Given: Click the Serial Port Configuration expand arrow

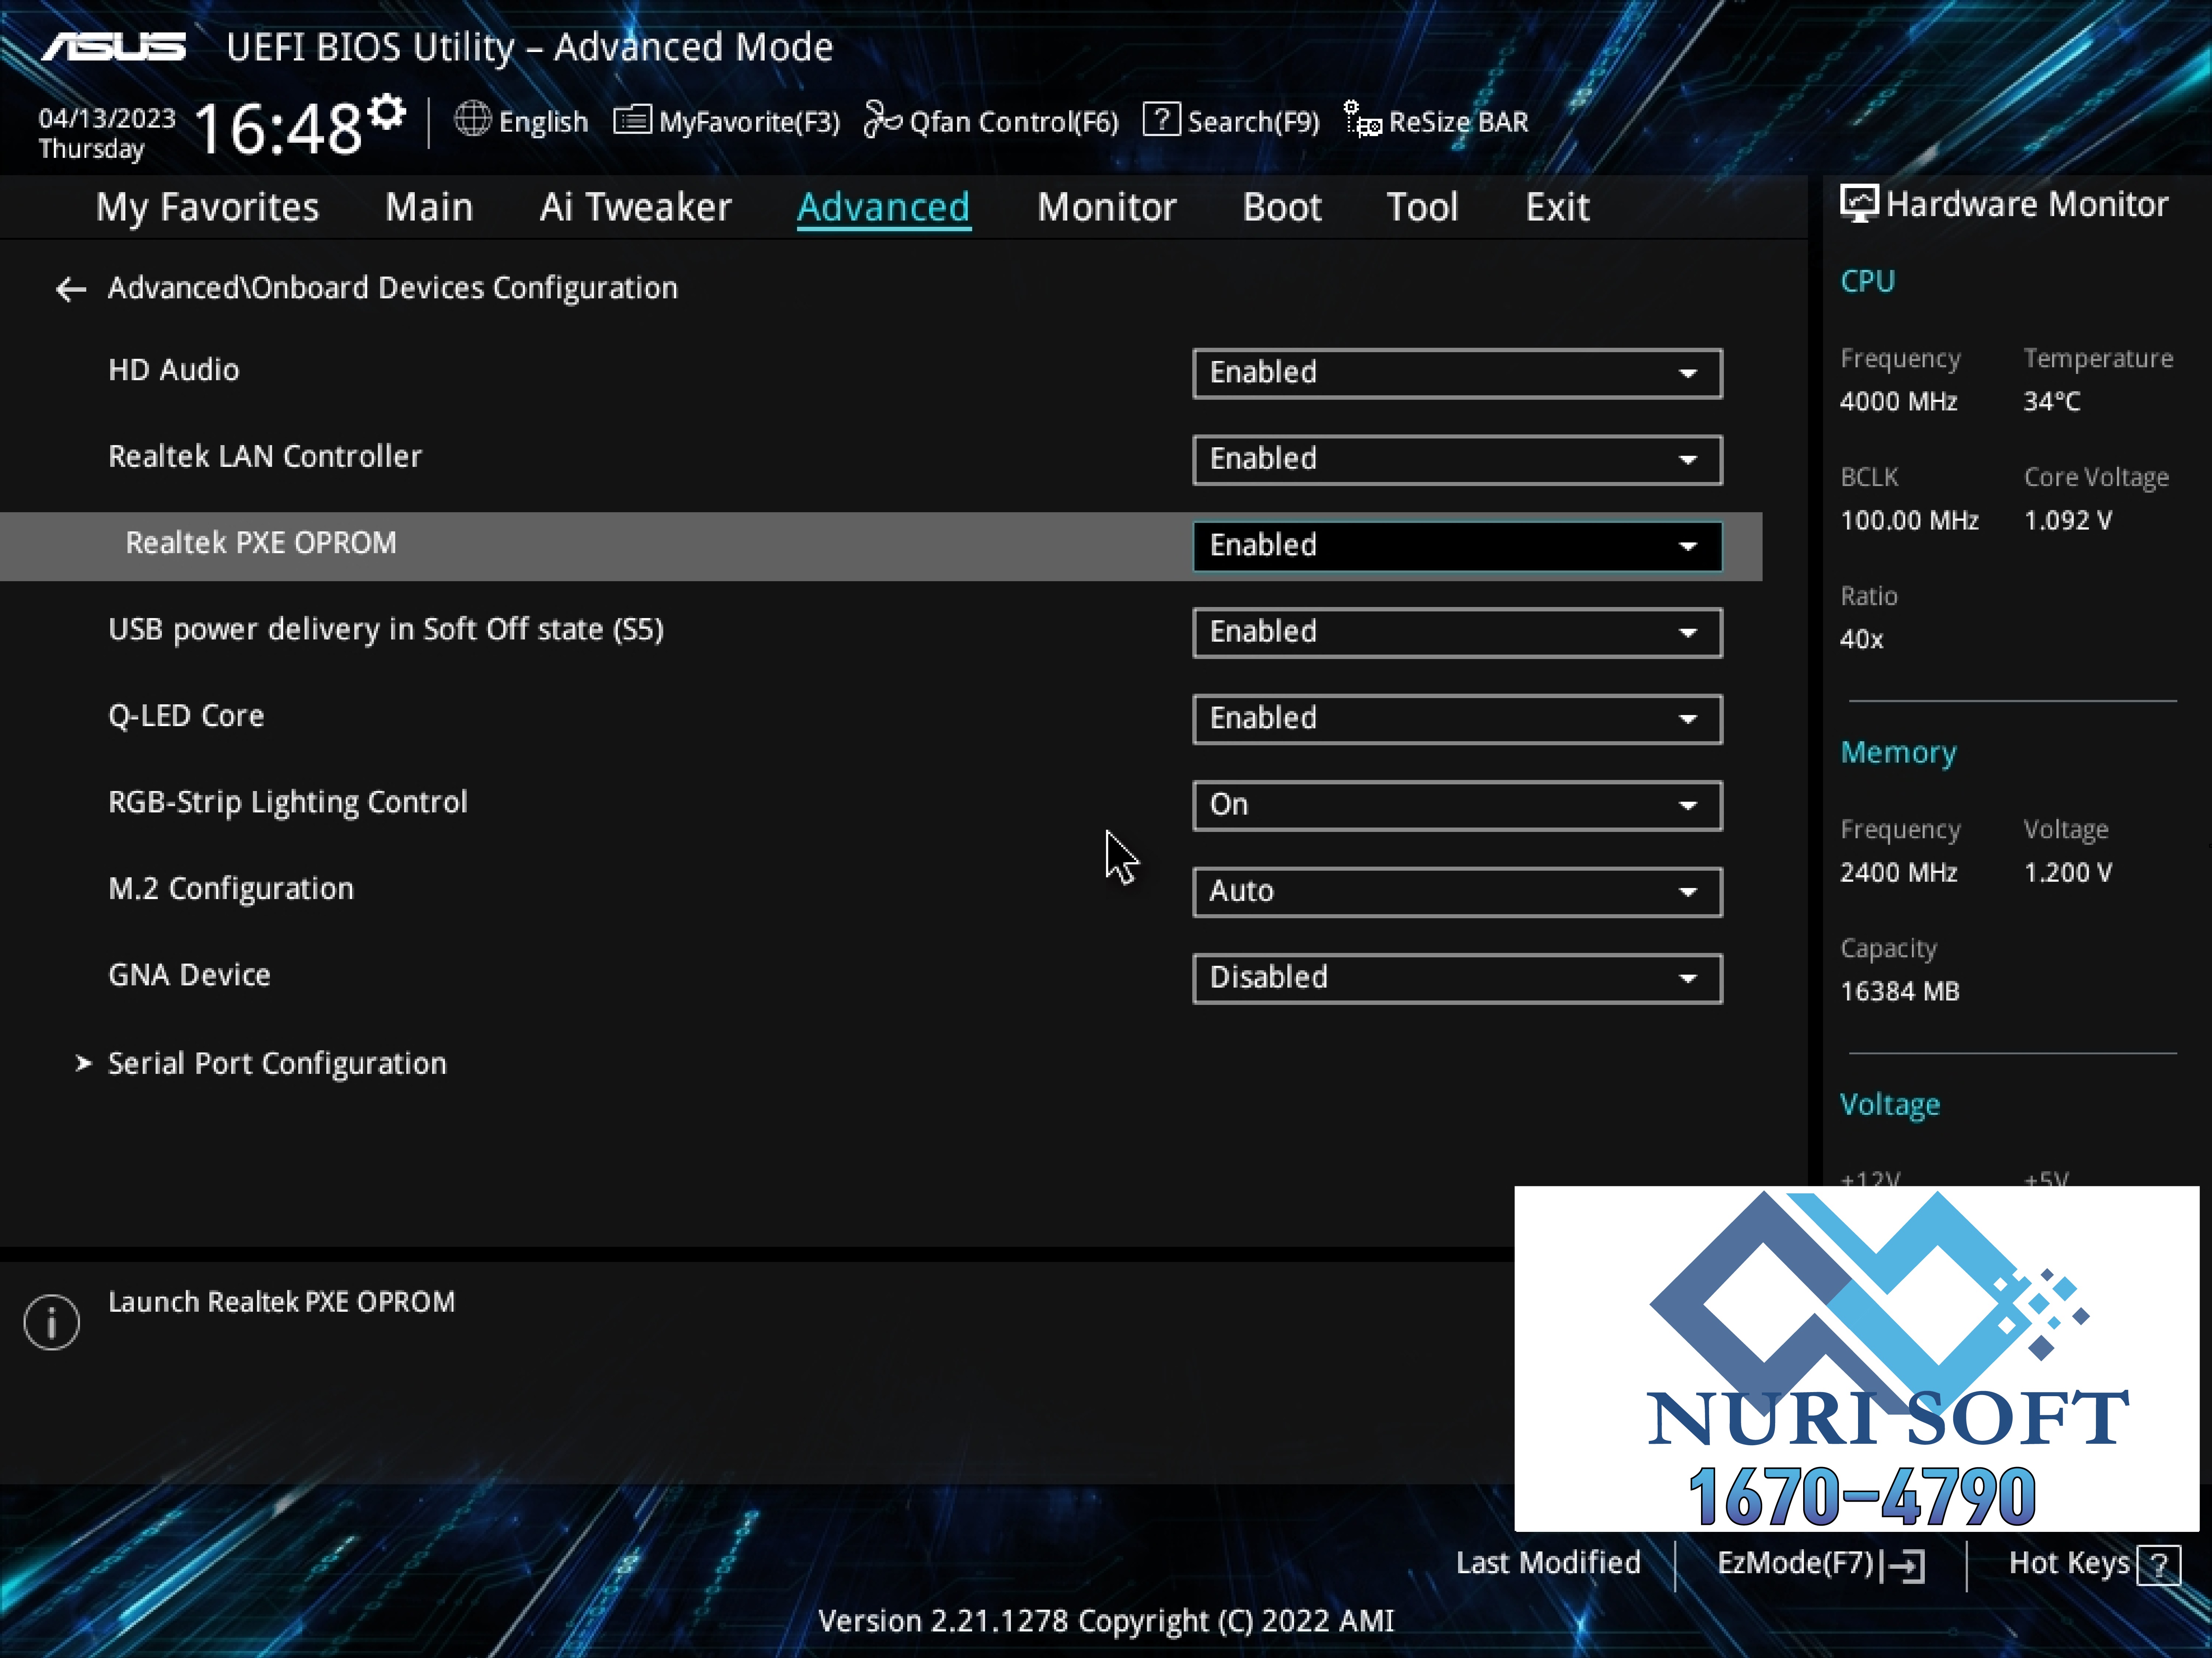Looking at the screenshot, I should 84,1063.
